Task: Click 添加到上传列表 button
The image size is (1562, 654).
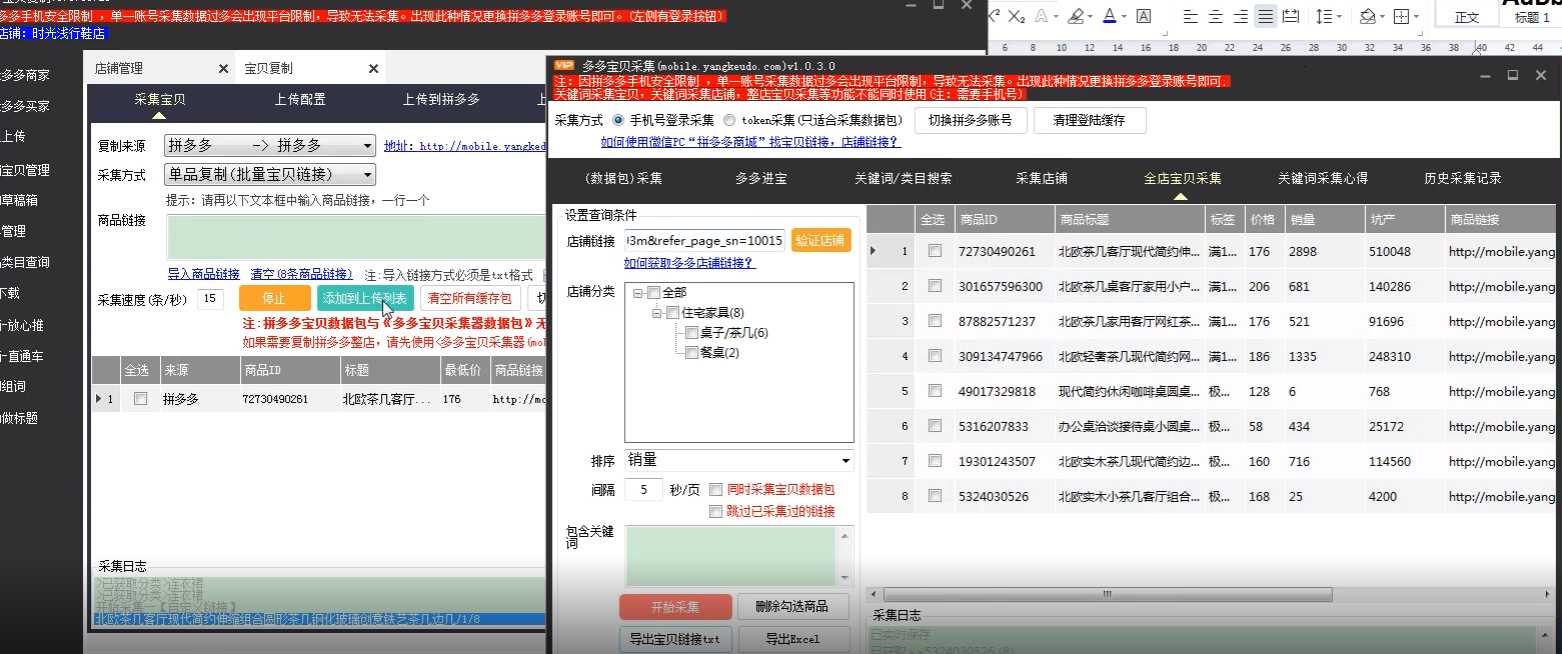Action: click(x=365, y=298)
